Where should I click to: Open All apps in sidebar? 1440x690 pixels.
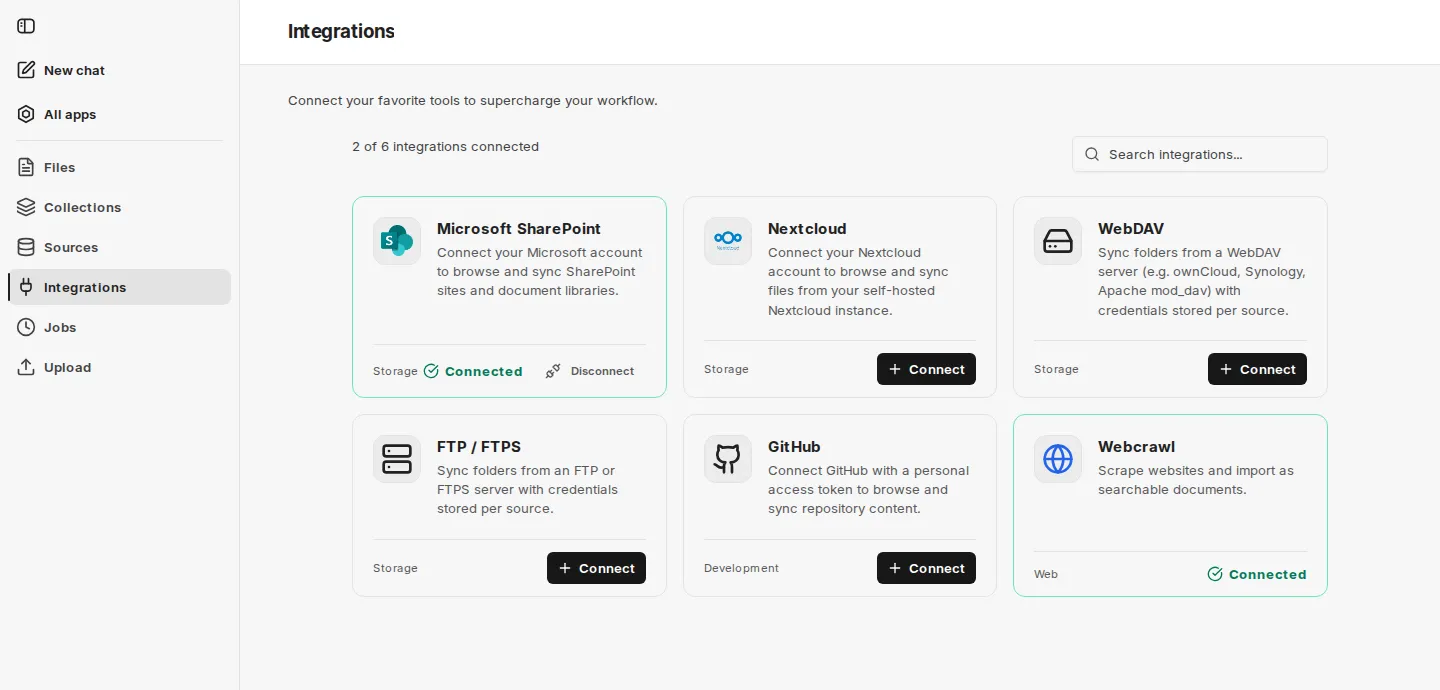[119, 114]
